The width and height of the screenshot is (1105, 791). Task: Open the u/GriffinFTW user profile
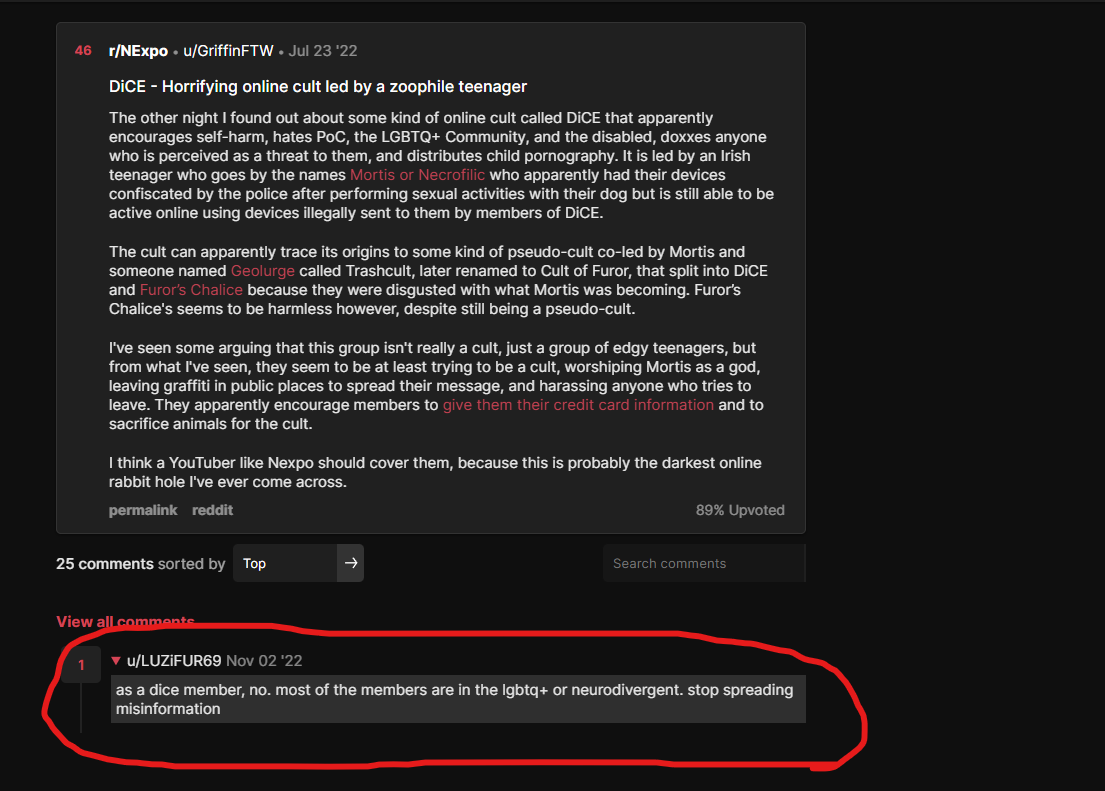pos(228,51)
